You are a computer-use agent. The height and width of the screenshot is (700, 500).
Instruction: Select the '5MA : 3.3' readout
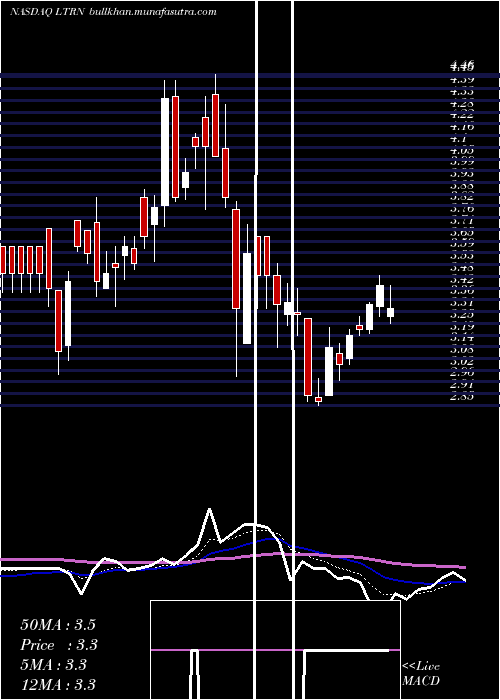click(53, 665)
